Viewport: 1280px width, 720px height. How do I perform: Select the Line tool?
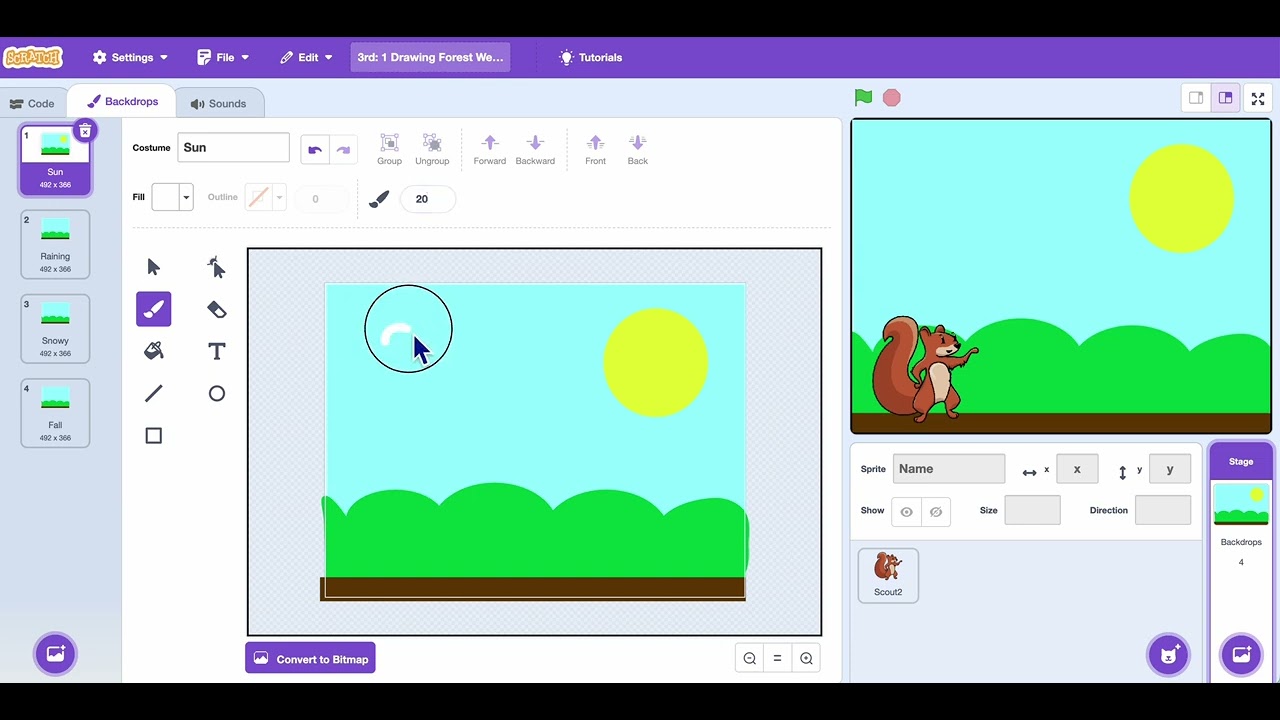pos(154,393)
